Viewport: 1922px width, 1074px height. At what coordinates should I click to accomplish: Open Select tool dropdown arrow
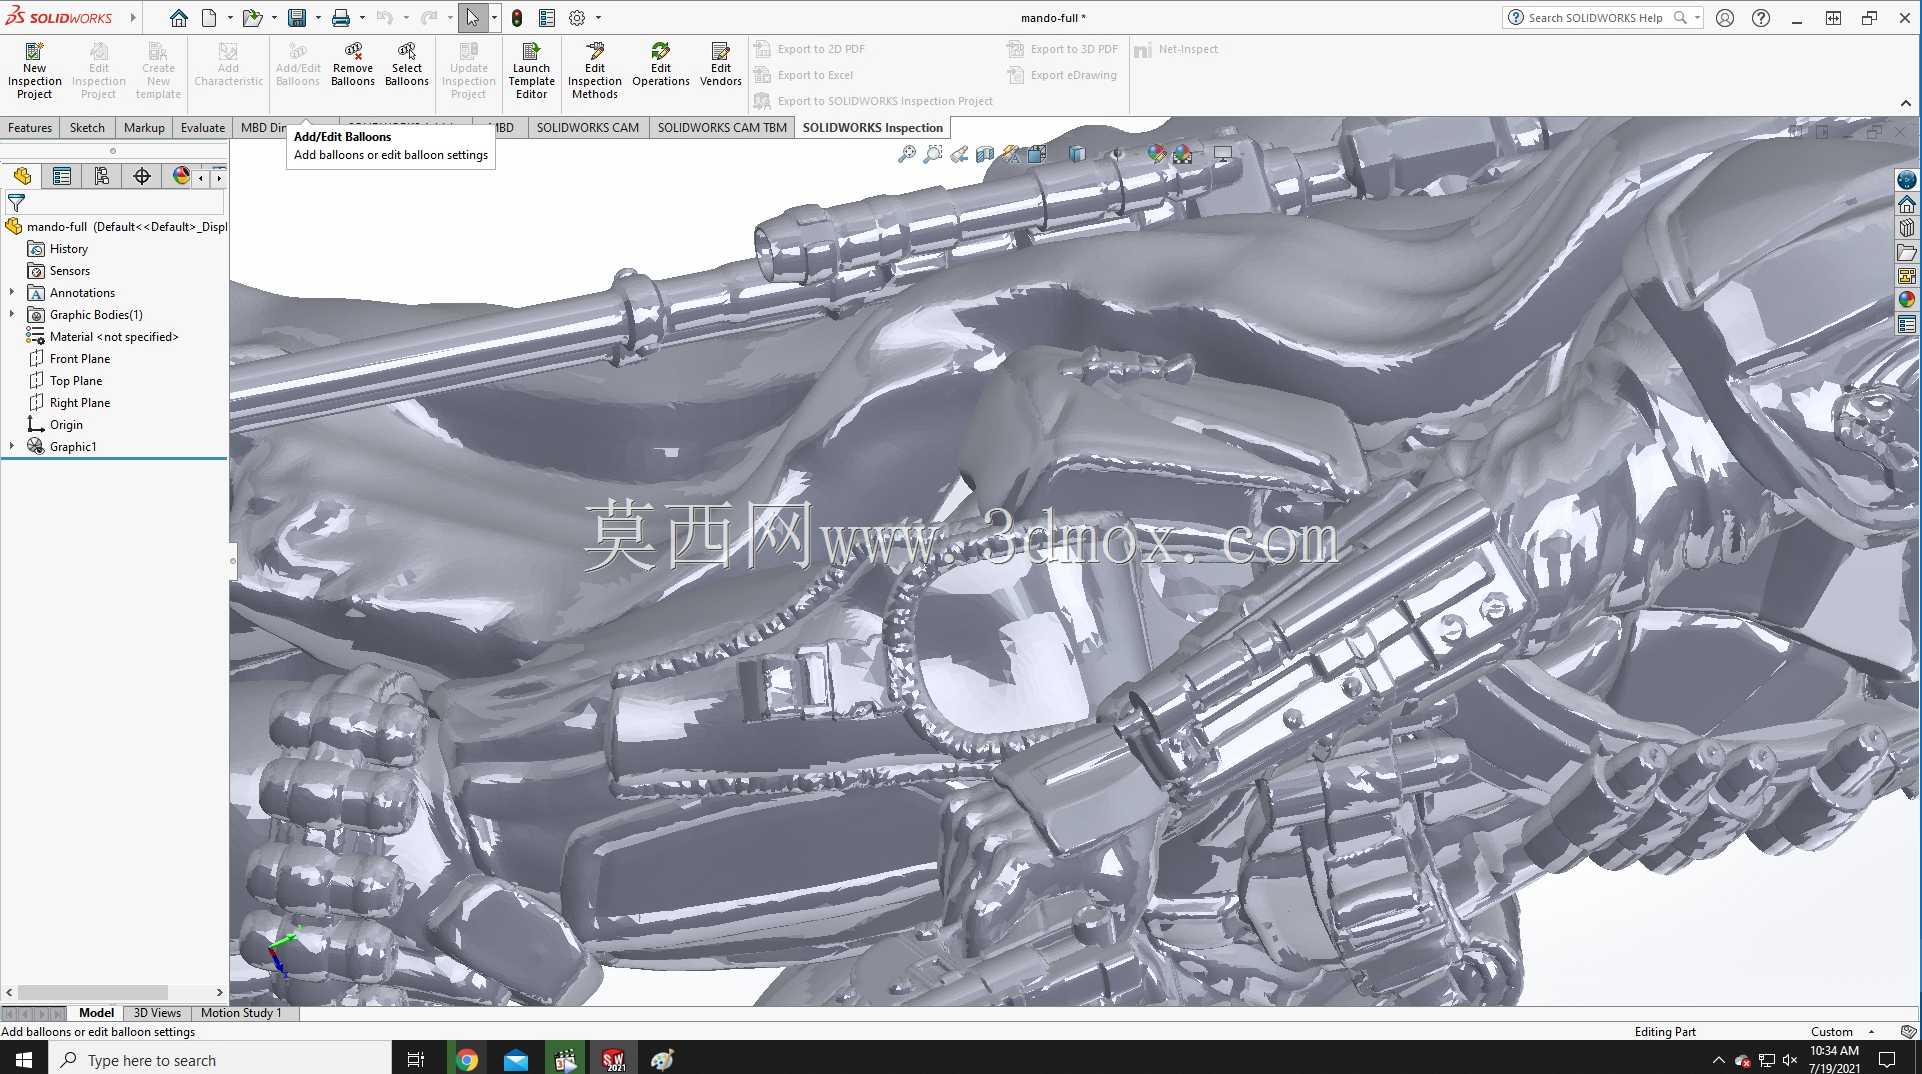tap(494, 18)
